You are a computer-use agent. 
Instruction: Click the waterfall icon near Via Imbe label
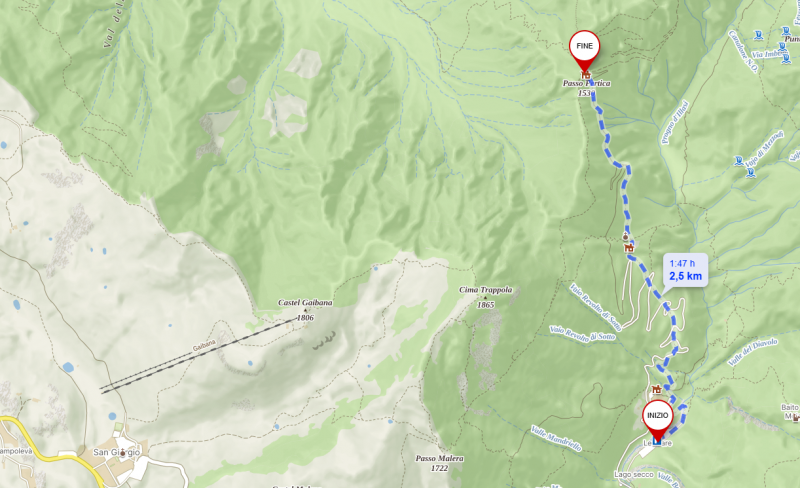click(x=783, y=47)
